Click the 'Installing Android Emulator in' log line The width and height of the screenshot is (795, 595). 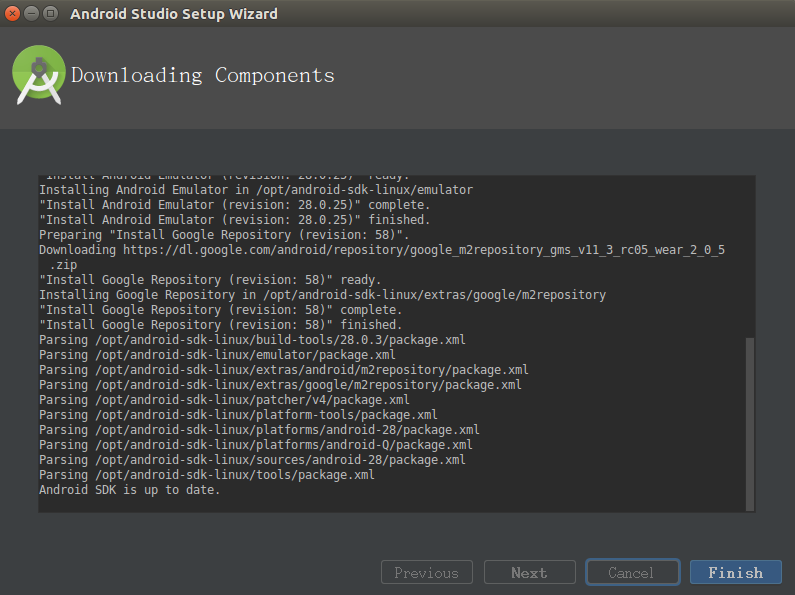pyautogui.click(x=256, y=190)
